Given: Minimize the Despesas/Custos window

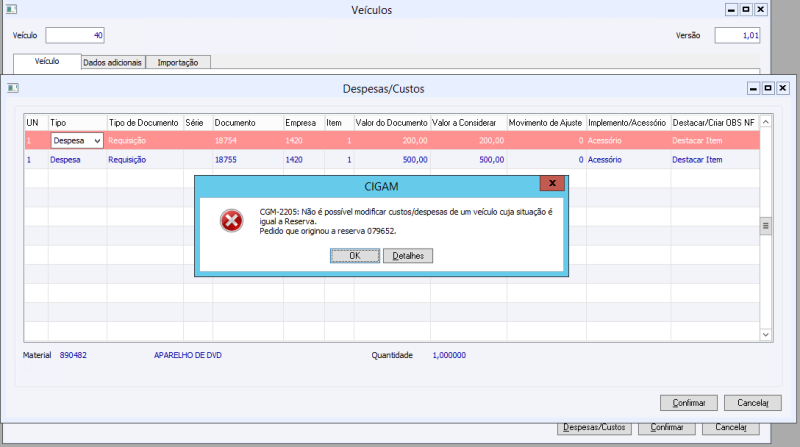Looking at the screenshot, I should tap(753, 88).
